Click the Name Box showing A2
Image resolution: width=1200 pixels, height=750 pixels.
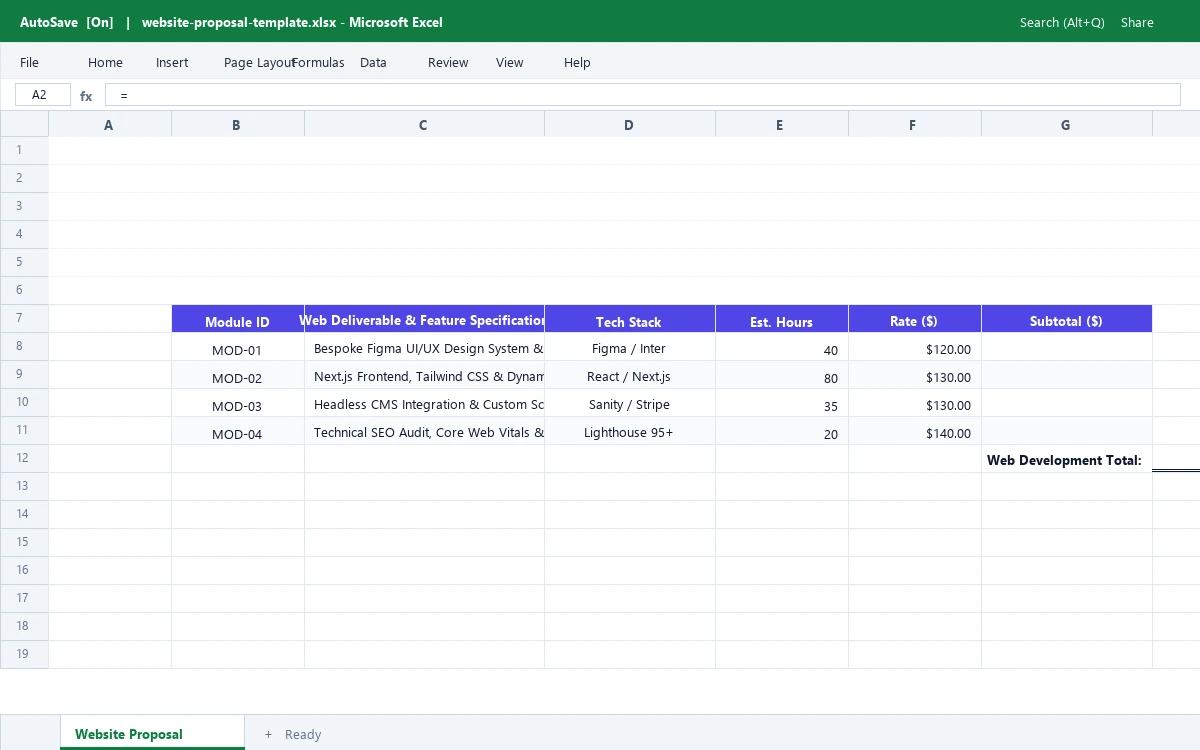tap(43, 95)
